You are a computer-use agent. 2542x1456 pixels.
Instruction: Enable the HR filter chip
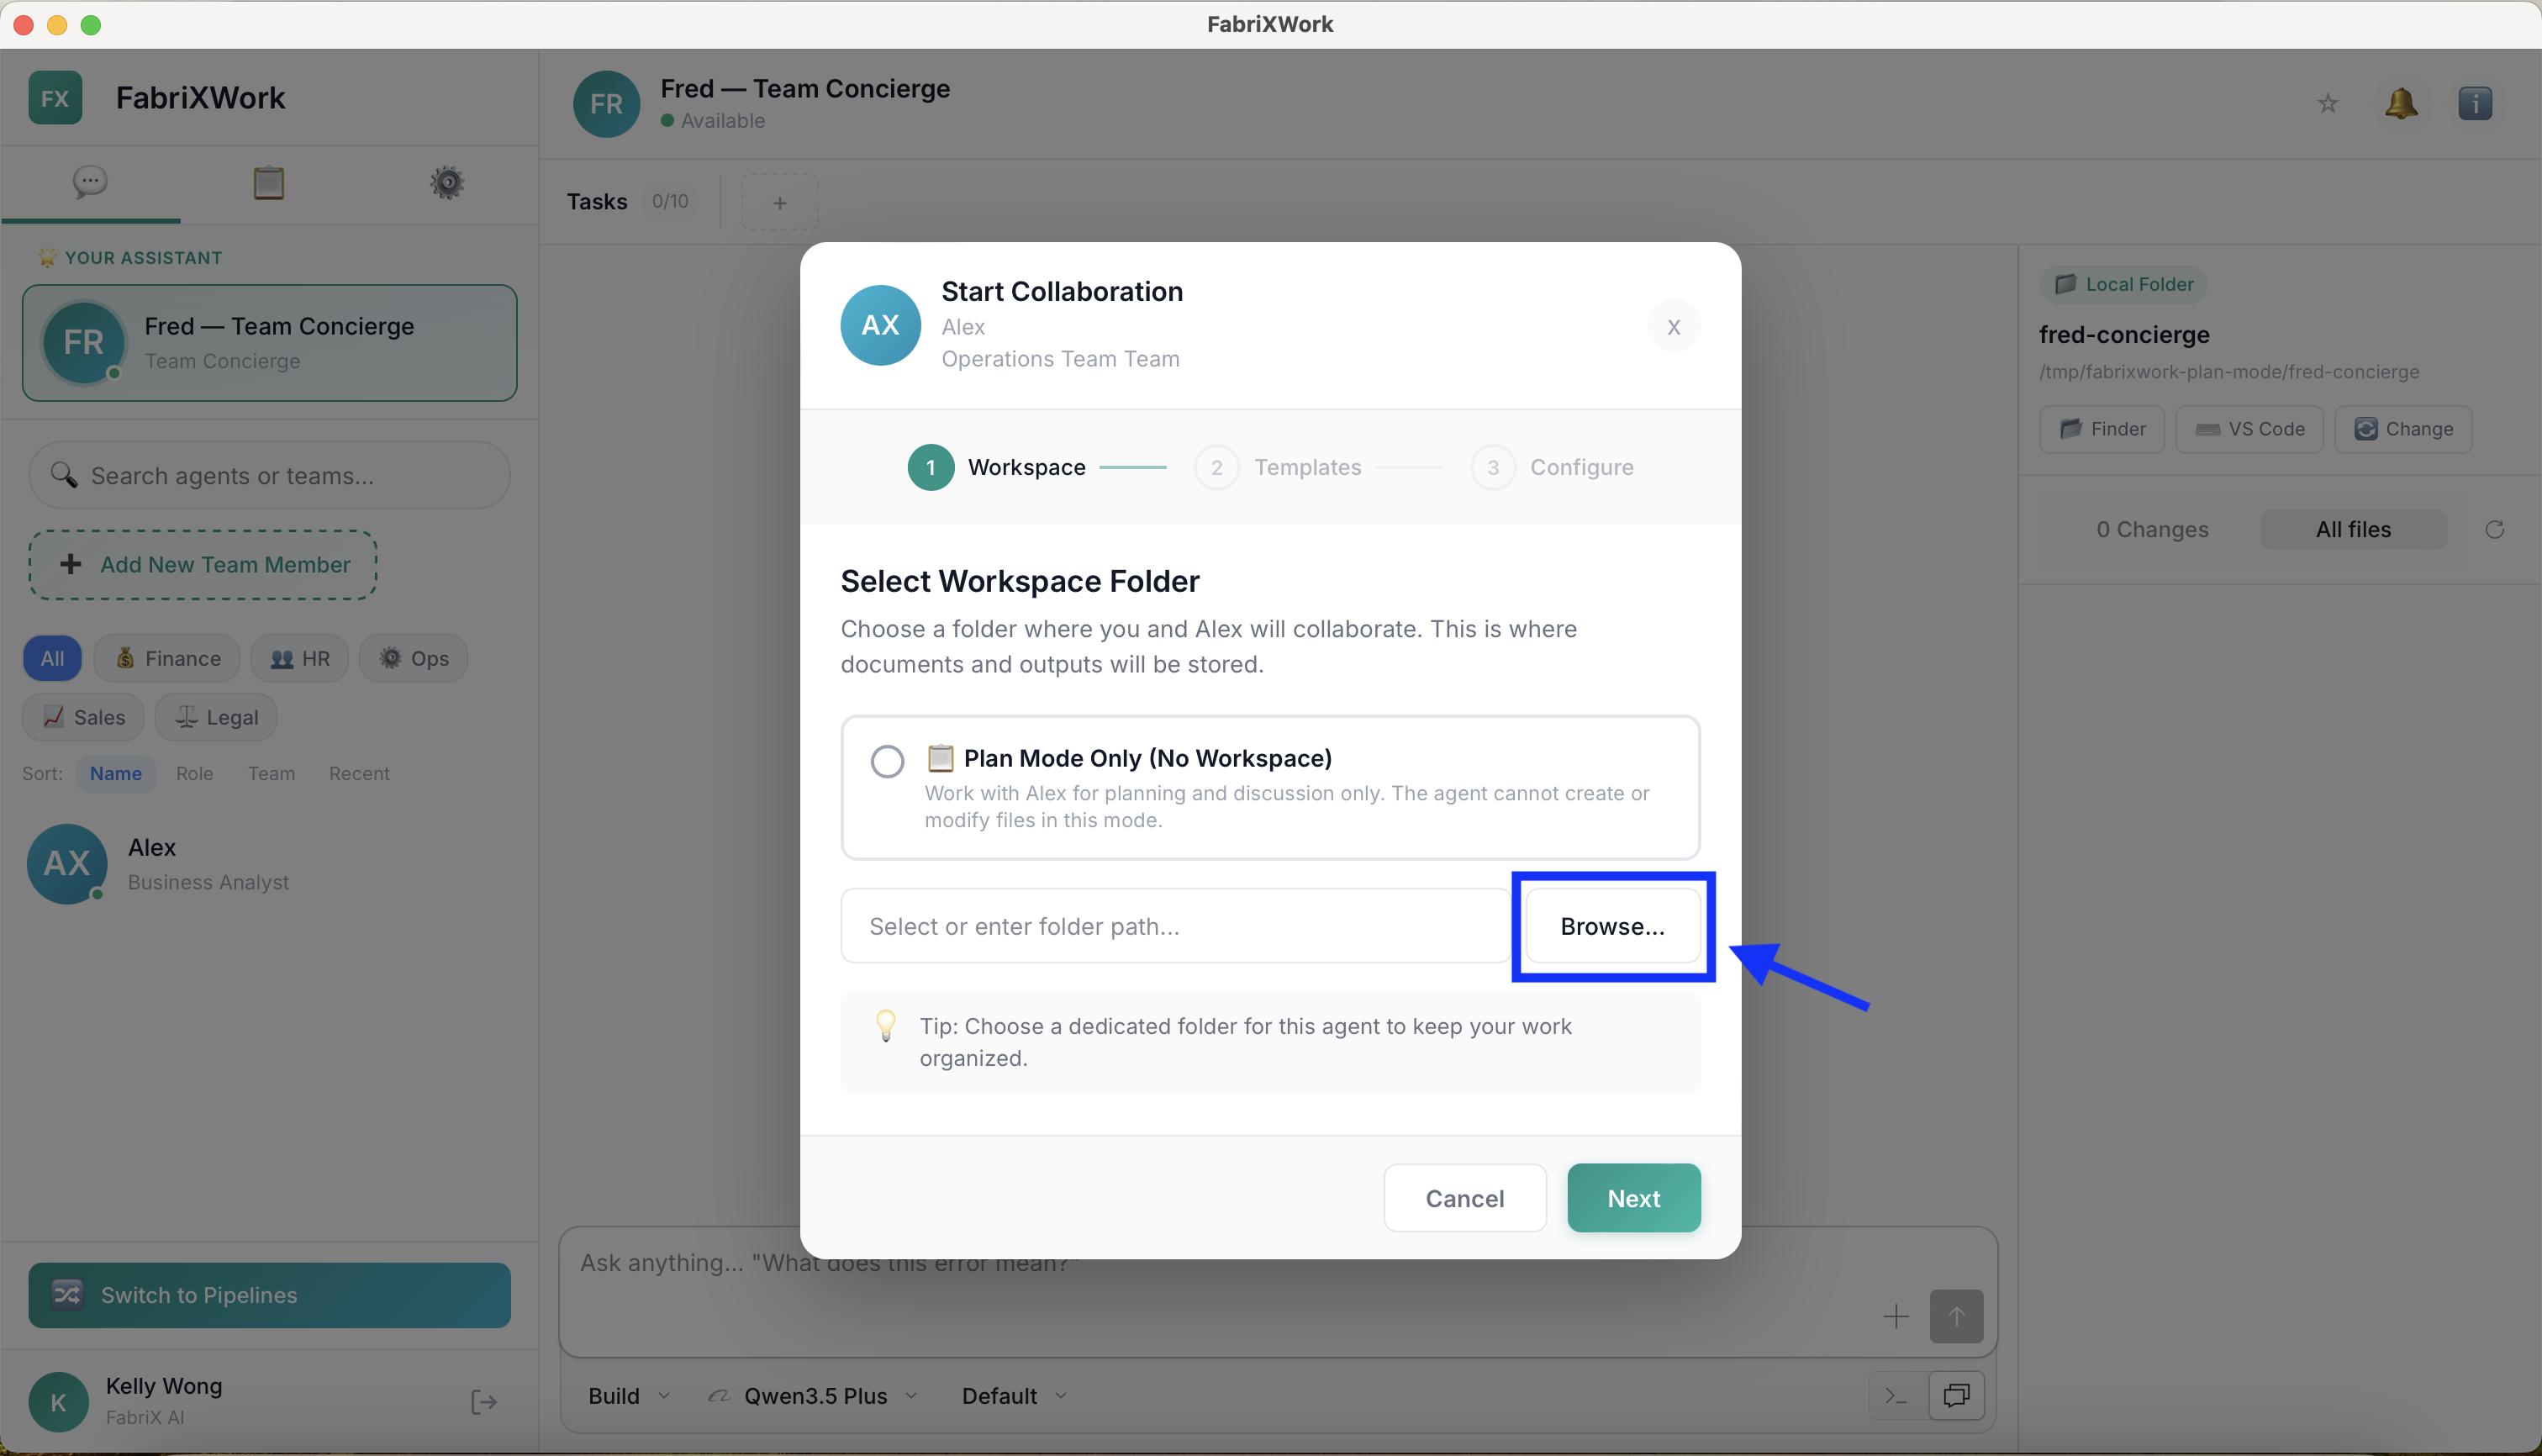point(299,658)
